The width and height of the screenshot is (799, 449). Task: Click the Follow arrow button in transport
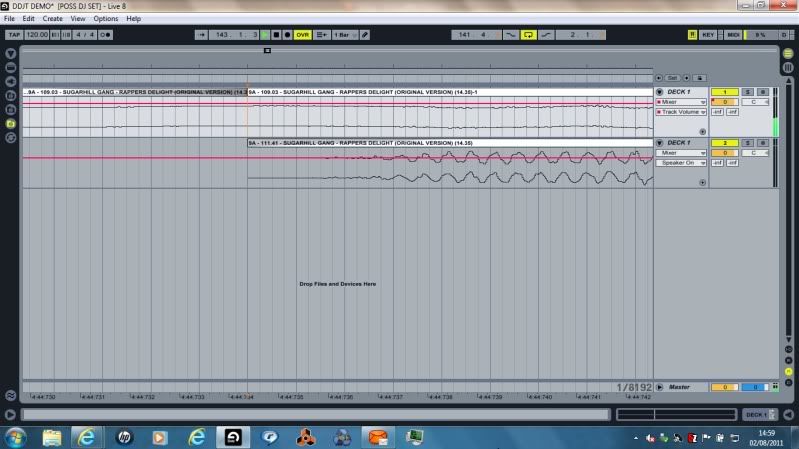coord(203,34)
